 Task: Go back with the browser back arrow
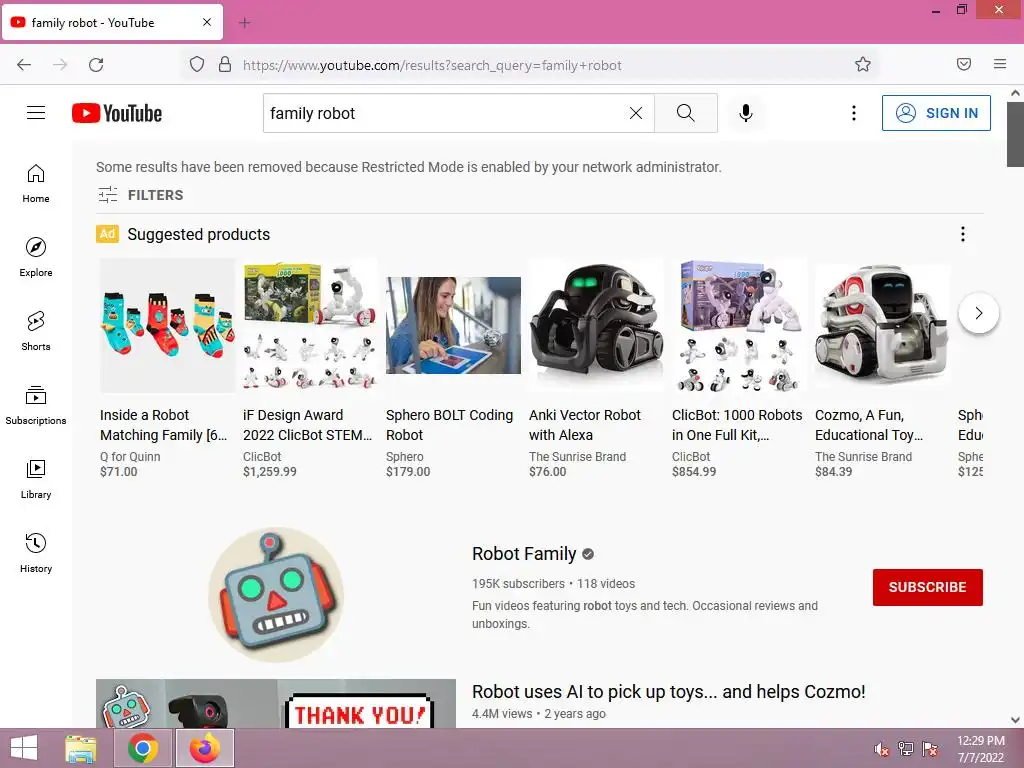click(x=24, y=64)
